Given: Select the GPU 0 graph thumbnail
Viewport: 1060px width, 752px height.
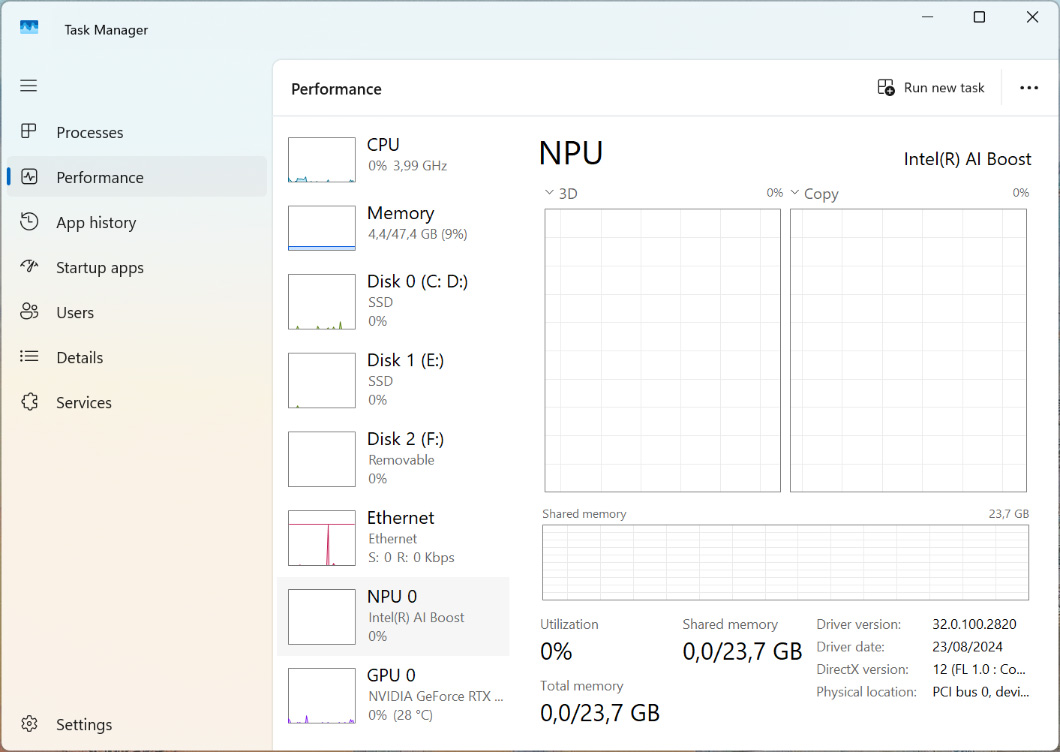Looking at the screenshot, I should [322, 696].
